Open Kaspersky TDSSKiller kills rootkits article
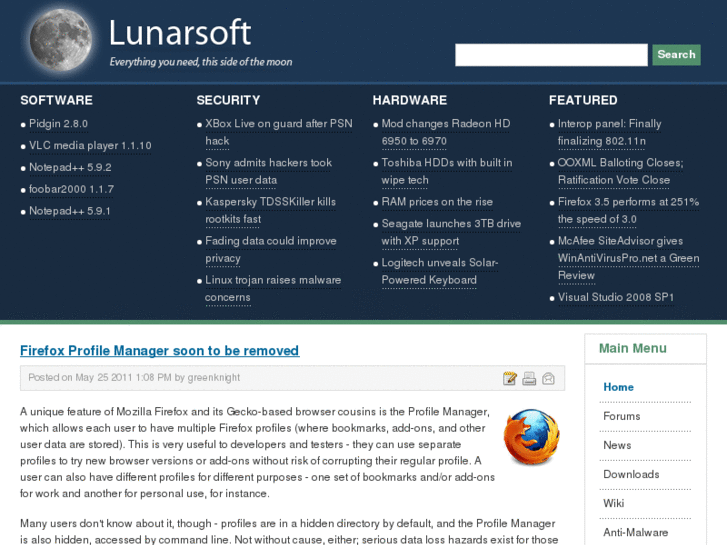727x545 pixels. click(270, 210)
